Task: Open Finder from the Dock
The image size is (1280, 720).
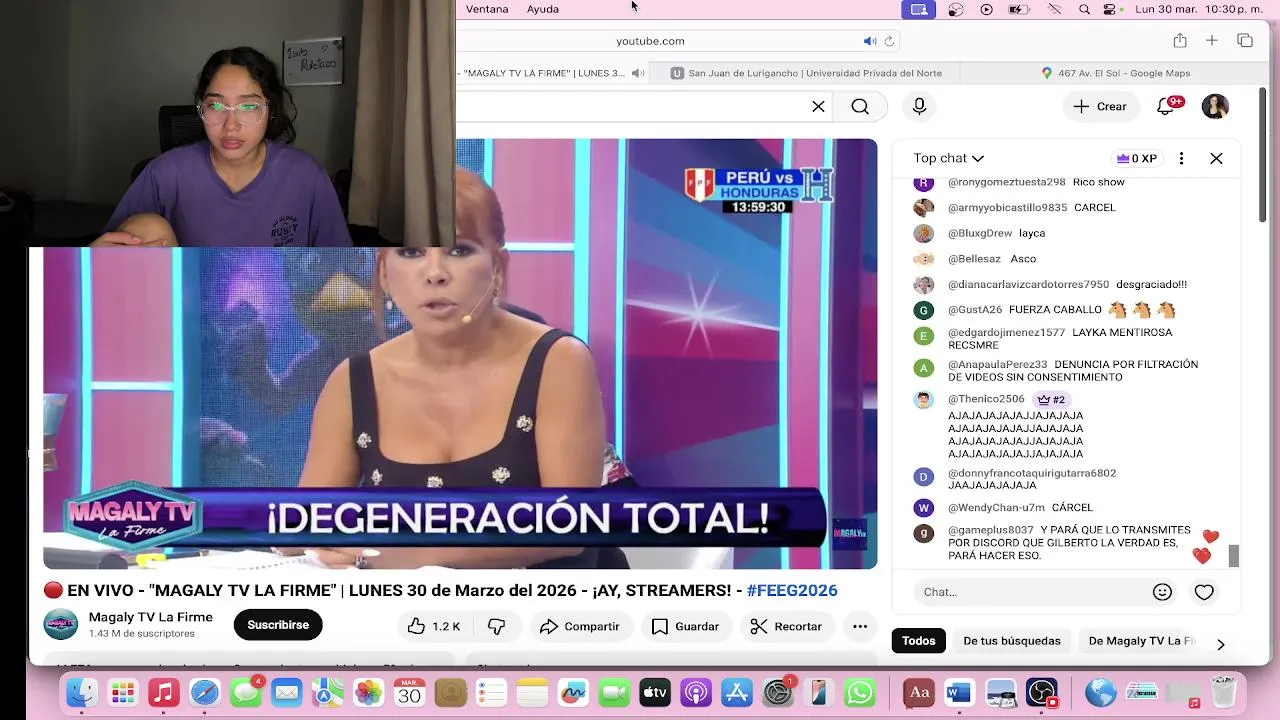Action: 82,692
